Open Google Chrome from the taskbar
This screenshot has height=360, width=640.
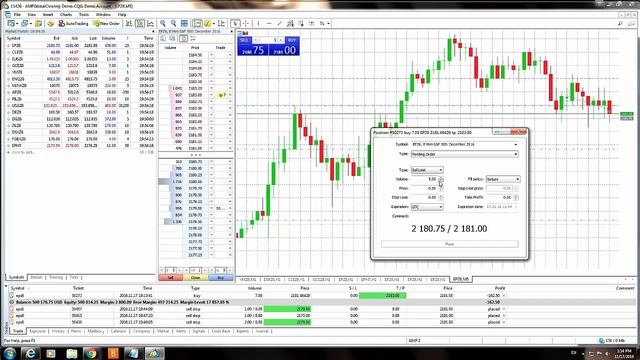click(x=91, y=353)
